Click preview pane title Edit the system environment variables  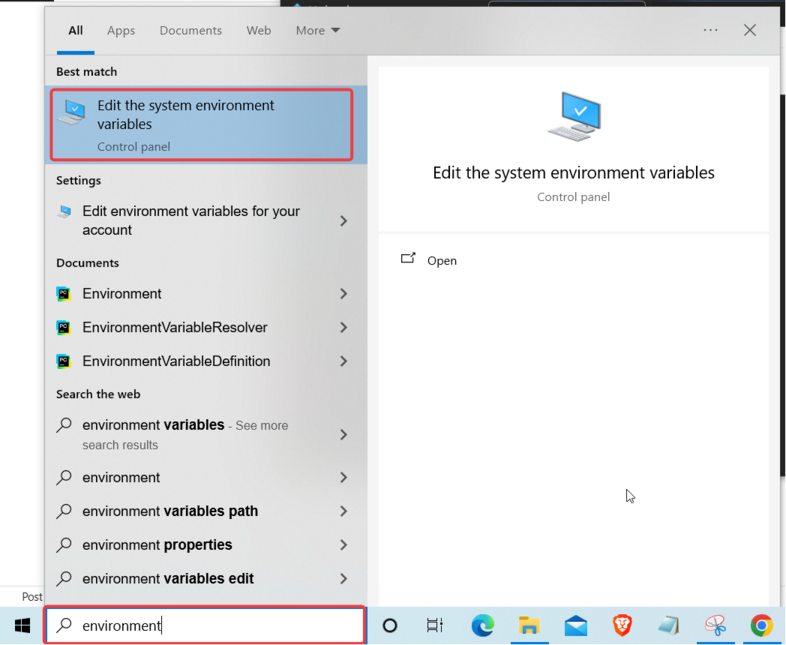coord(573,173)
